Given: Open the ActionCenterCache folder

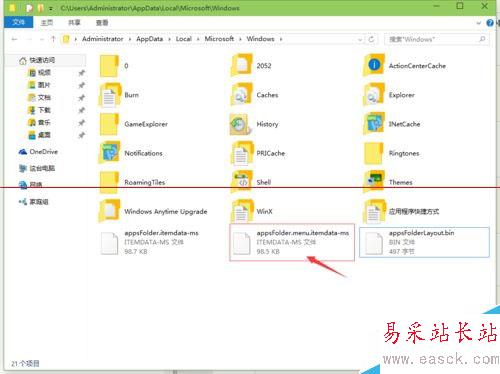Looking at the screenshot, I should coord(404,66).
